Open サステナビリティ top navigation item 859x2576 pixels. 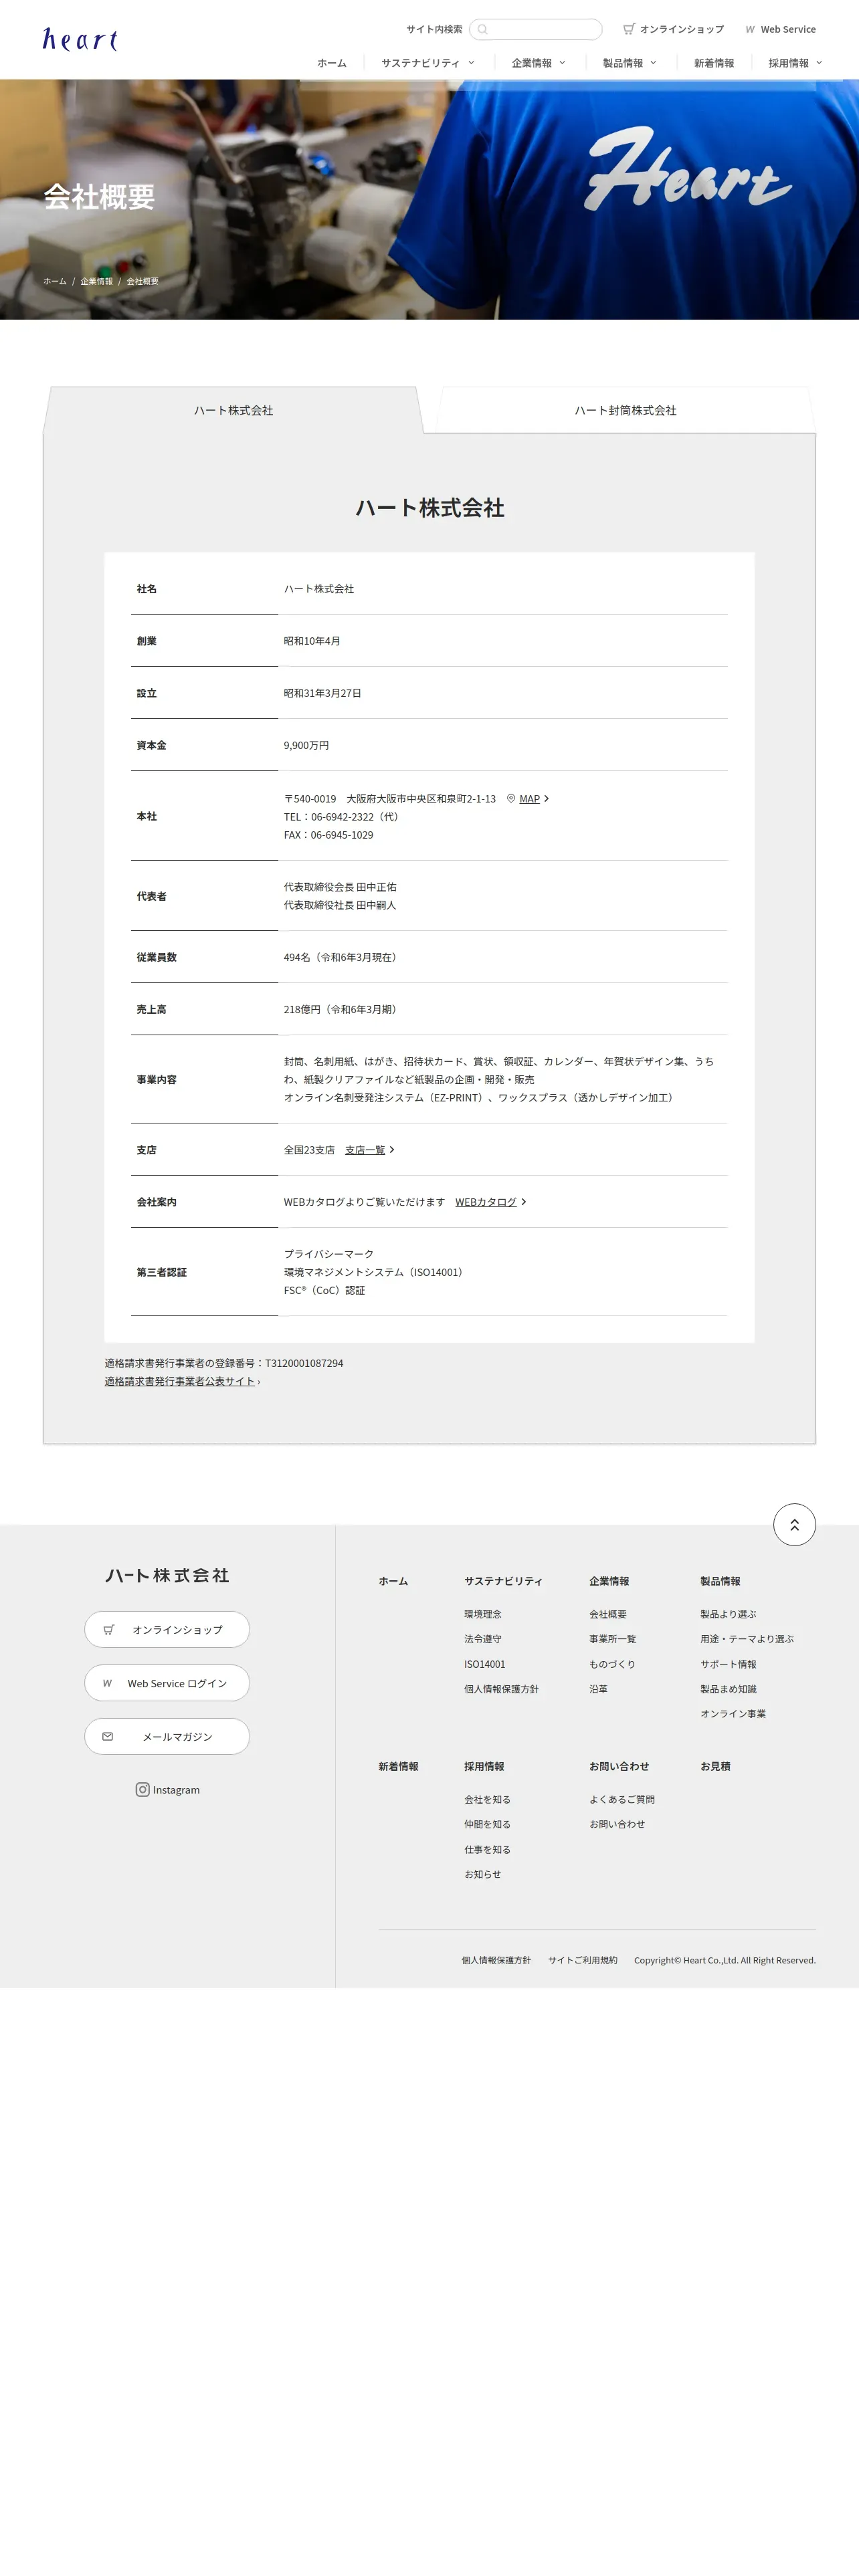pyautogui.click(x=420, y=63)
